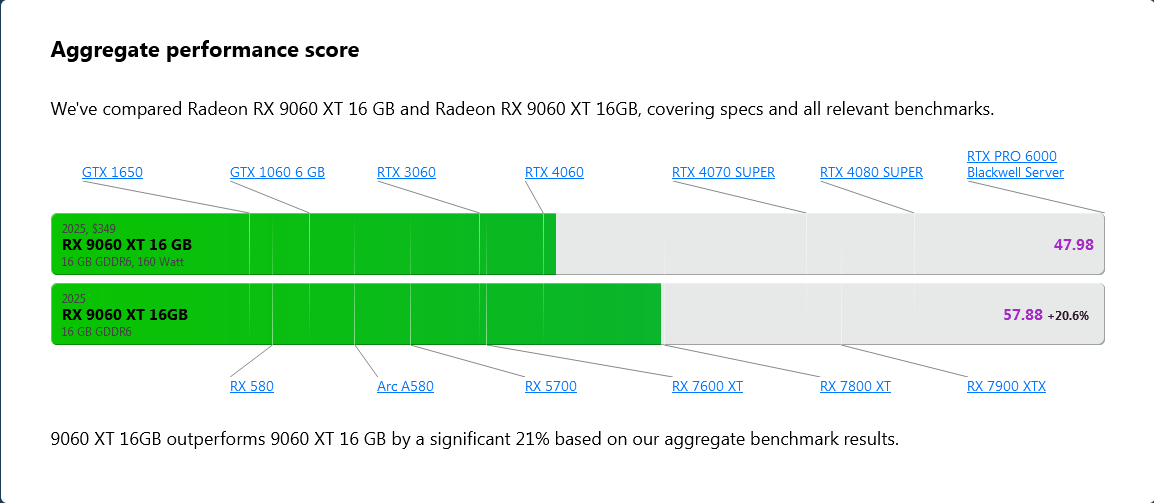Screen dimensions: 1154x503
Task: Click the 47.98 score green progress bar
Action: (x=400, y=244)
